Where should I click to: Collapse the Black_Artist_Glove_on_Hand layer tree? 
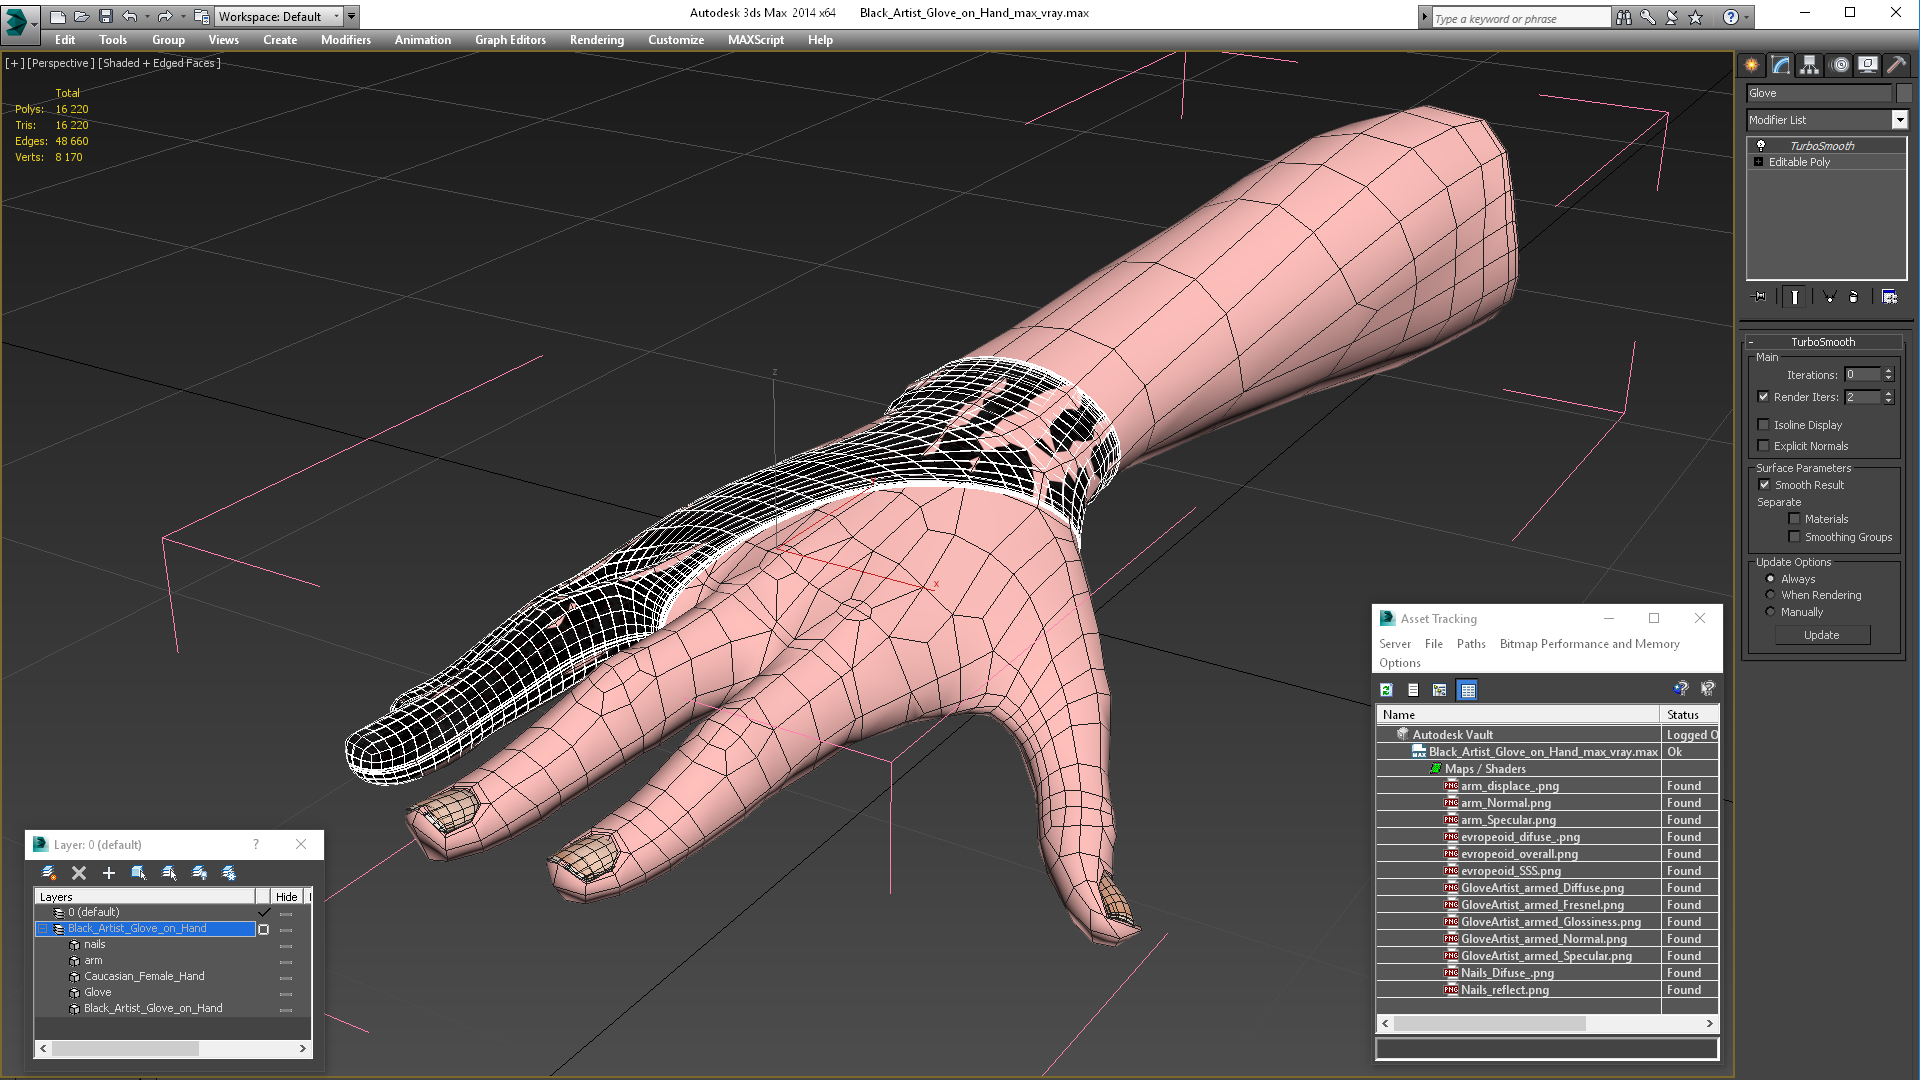[x=43, y=929]
